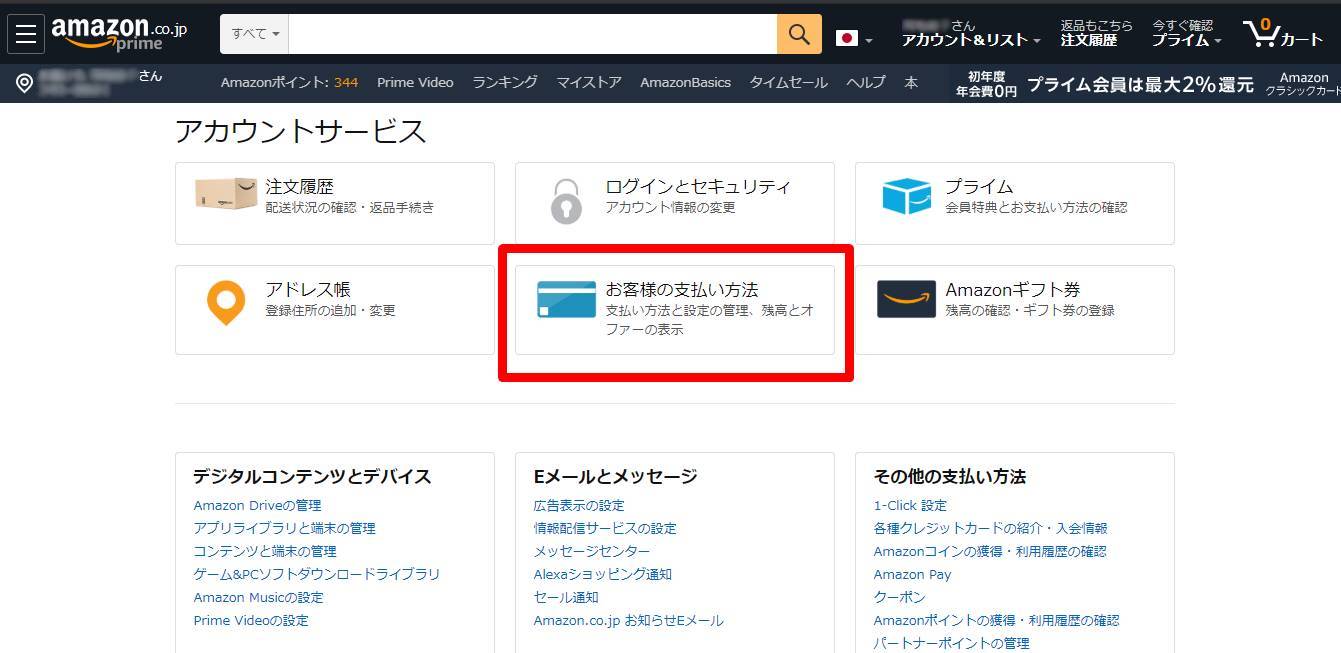Image resolution: width=1341 pixels, height=653 pixels.
Task: Open the アドレス帳 card title
Action: [x=308, y=290]
